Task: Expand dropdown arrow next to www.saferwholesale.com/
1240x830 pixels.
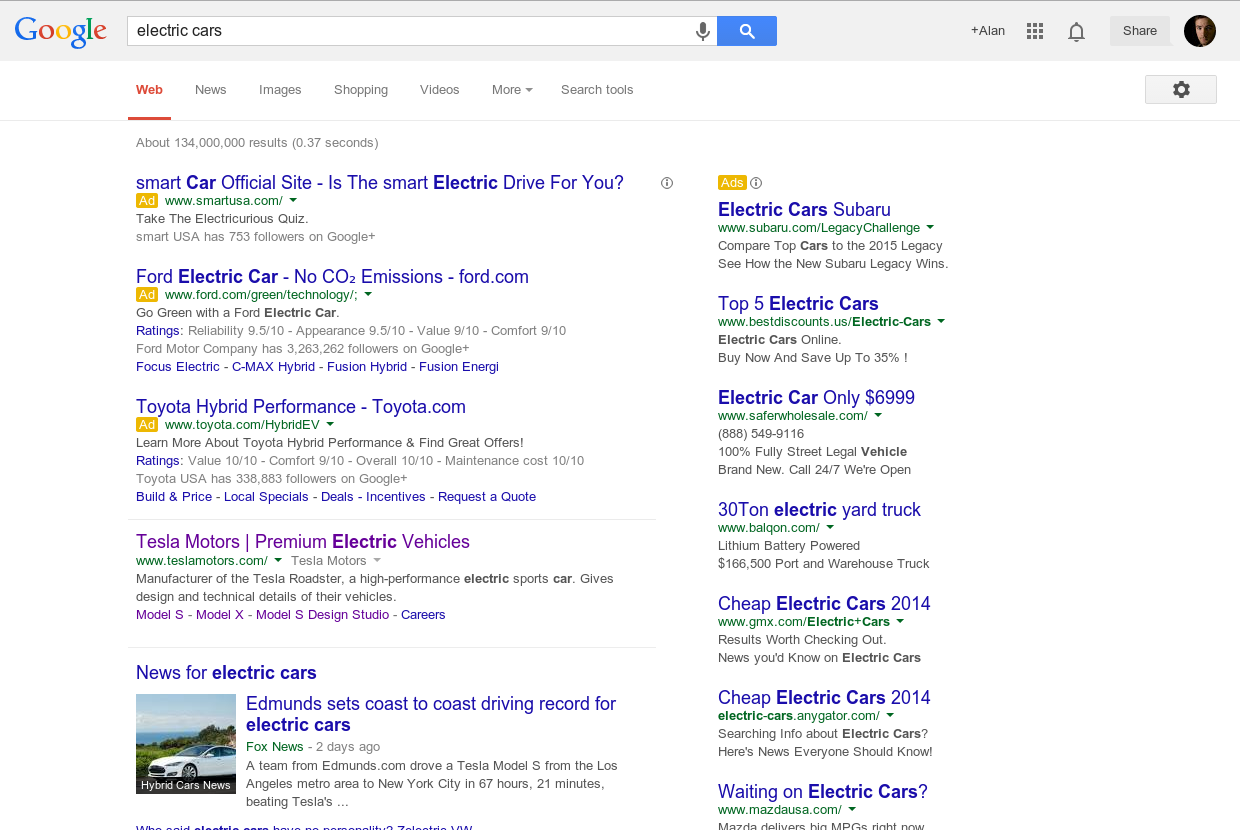Action: (878, 416)
